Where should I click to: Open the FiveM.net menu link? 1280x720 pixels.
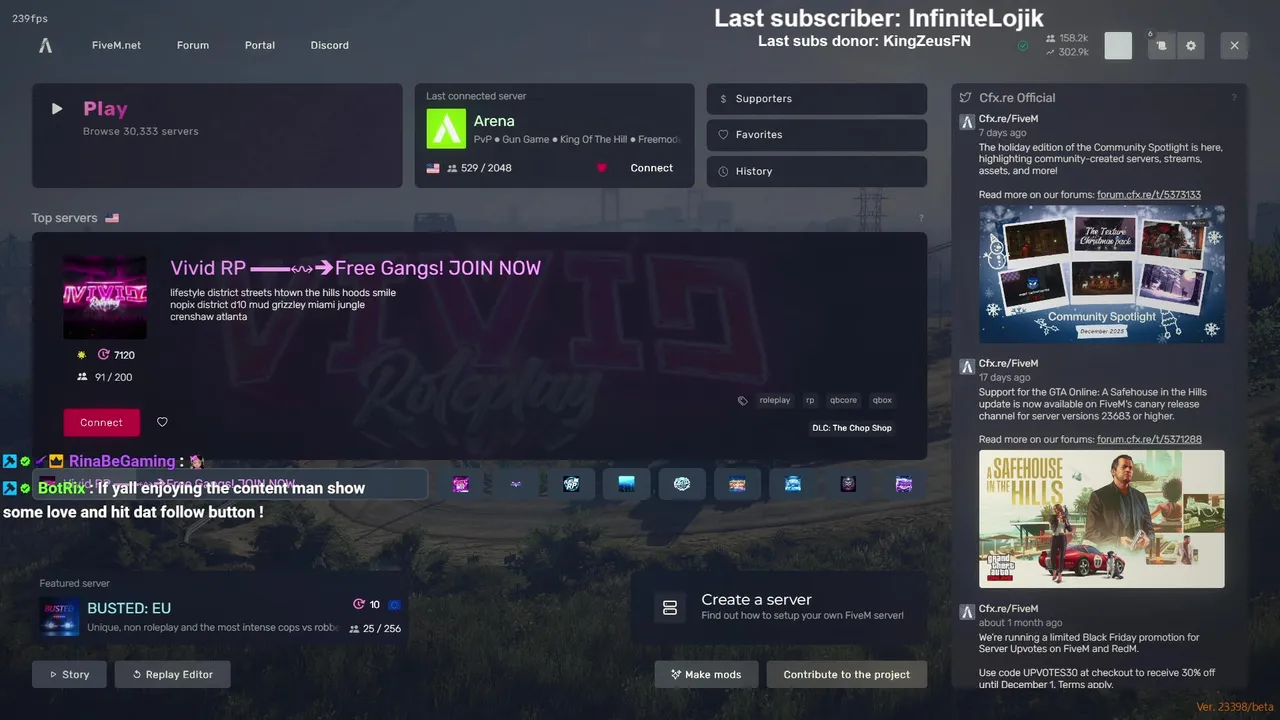click(116, 45)
